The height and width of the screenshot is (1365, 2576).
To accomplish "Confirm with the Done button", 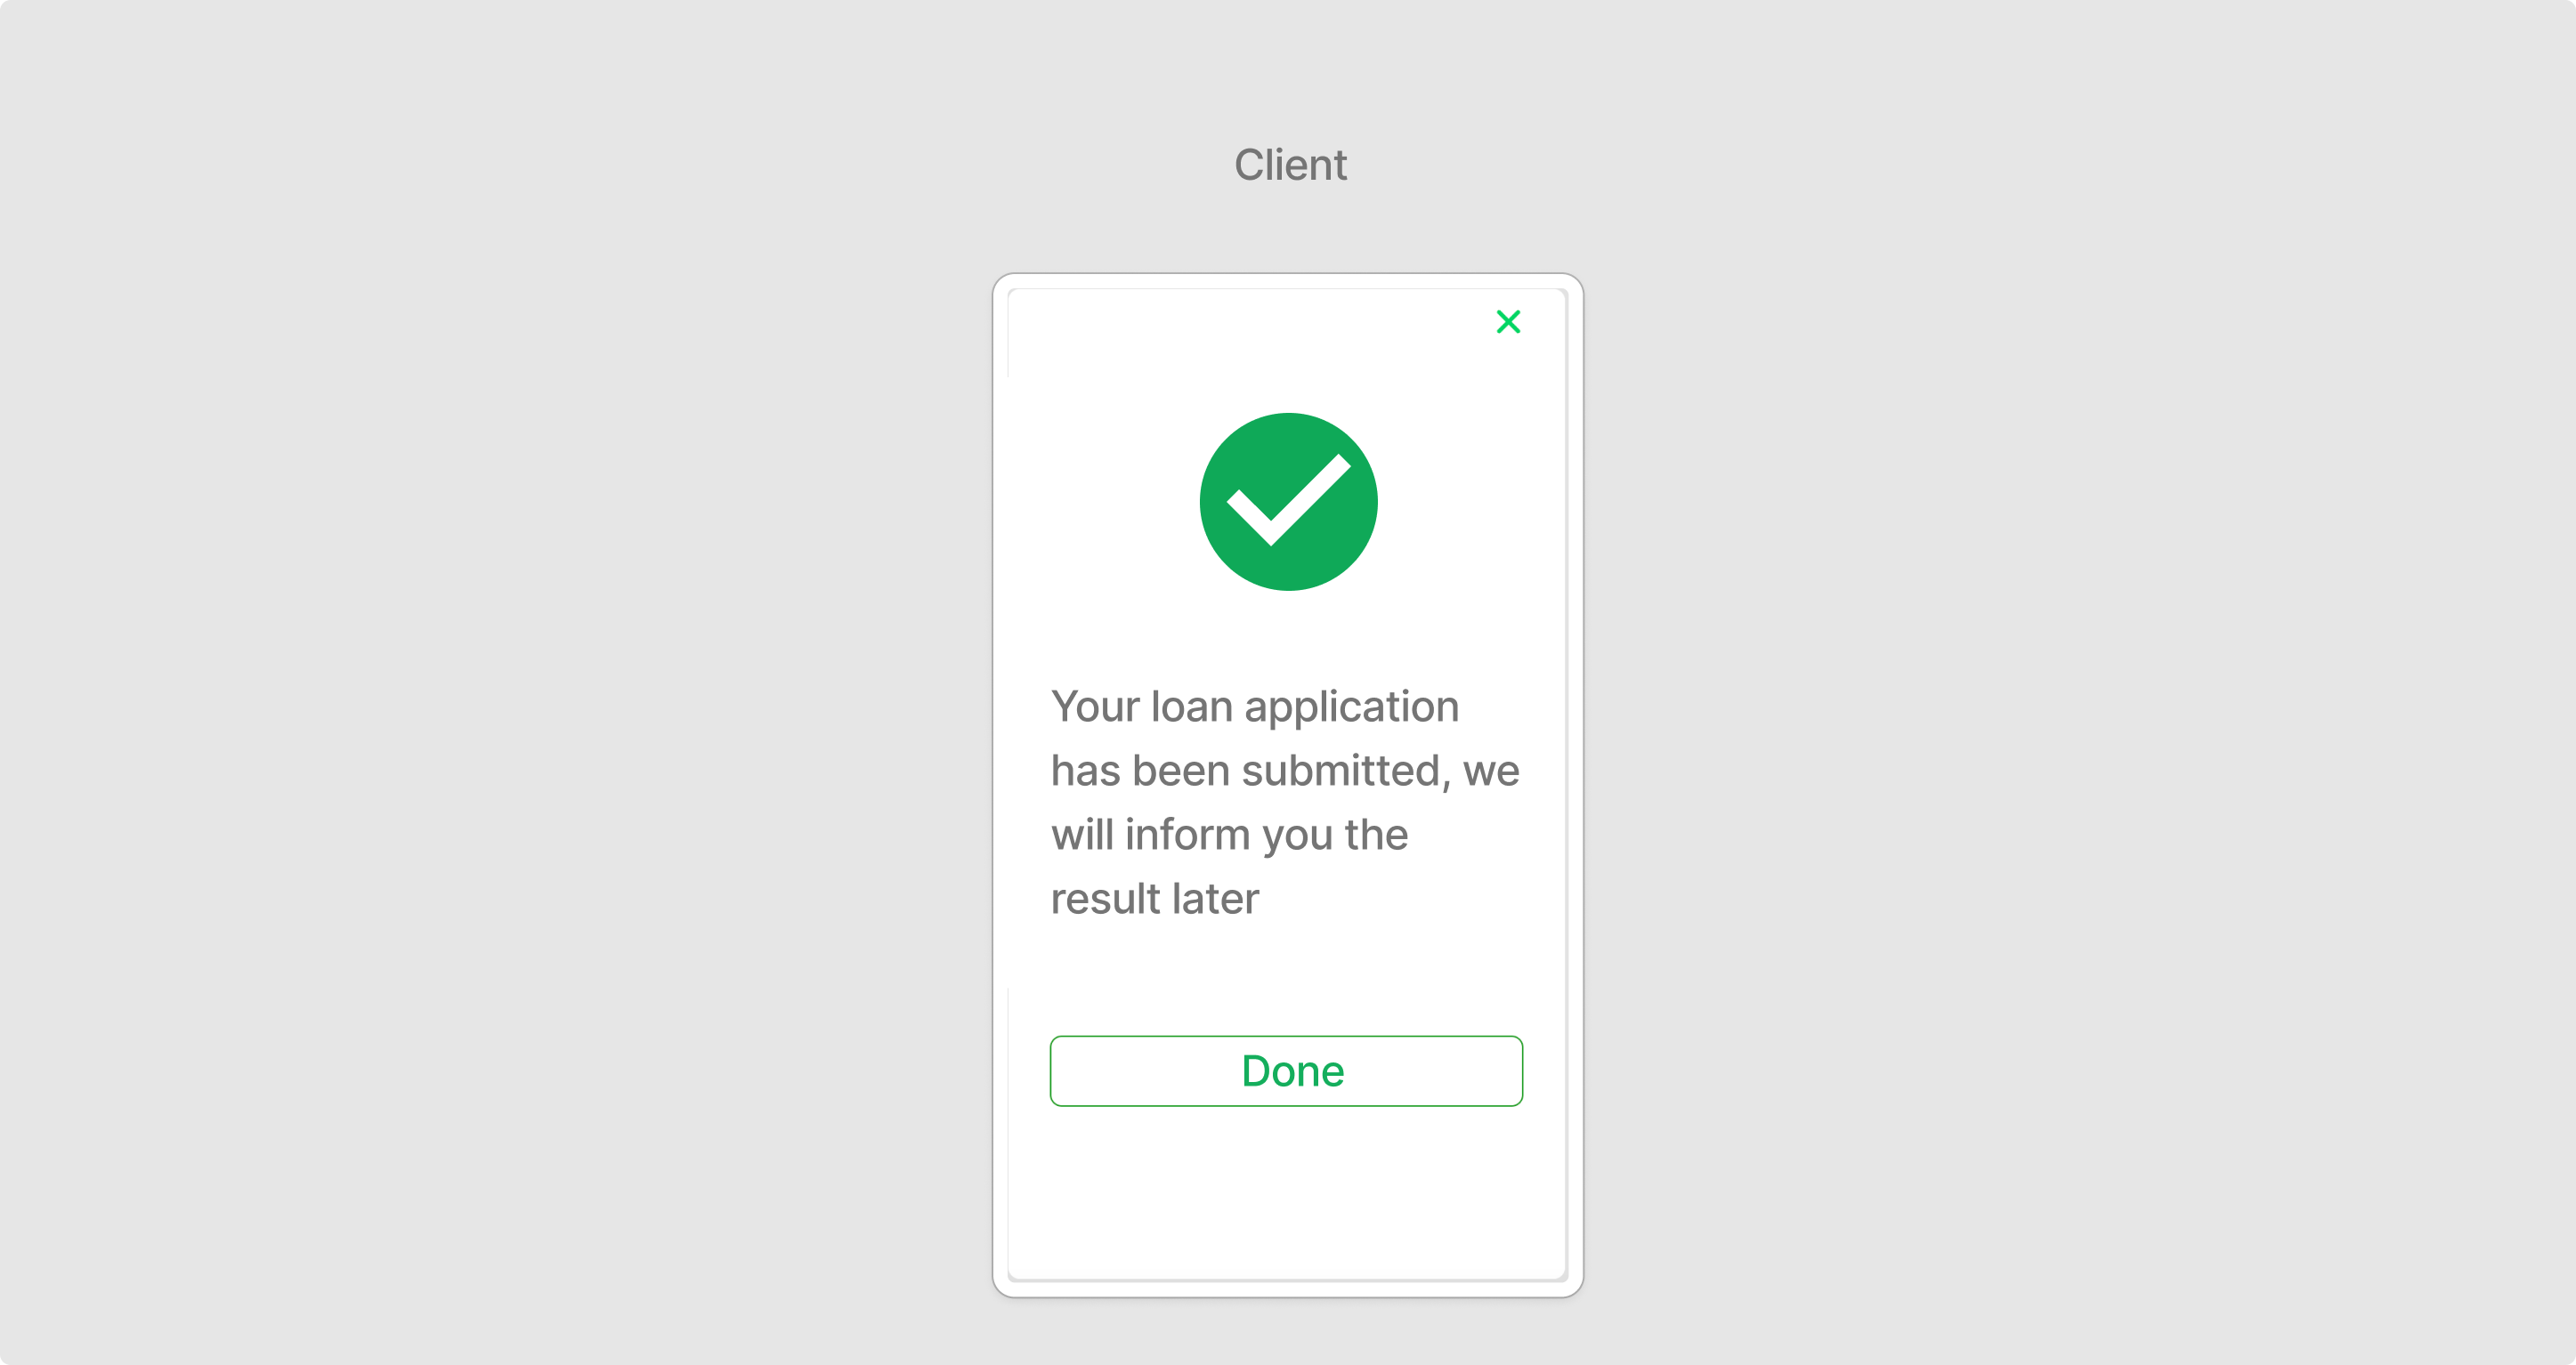I will click(1286, 1071).
